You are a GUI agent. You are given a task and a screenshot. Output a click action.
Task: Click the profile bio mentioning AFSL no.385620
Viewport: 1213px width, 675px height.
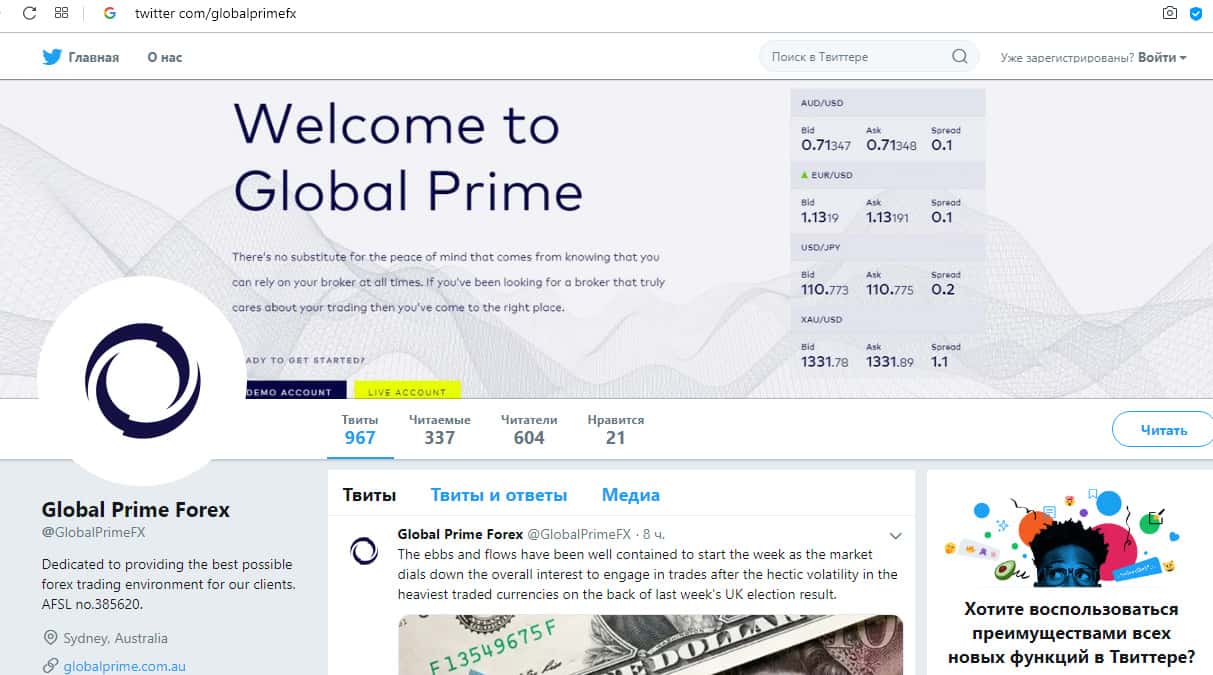[x=168, y=583]
